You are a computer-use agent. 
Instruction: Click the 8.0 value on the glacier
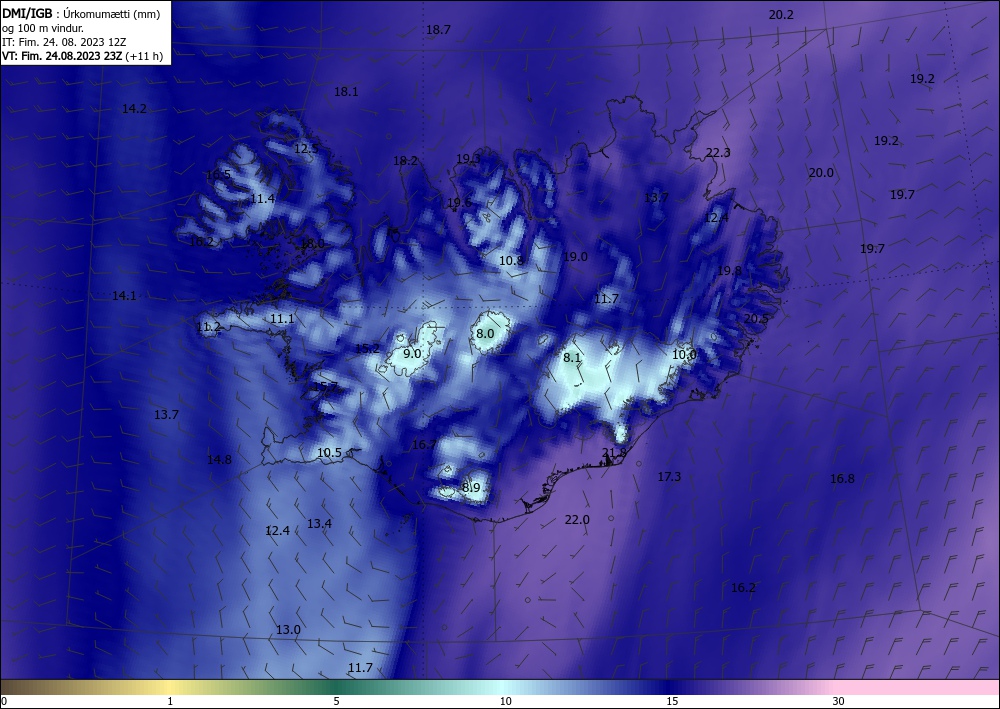click(x=485, y=333)
